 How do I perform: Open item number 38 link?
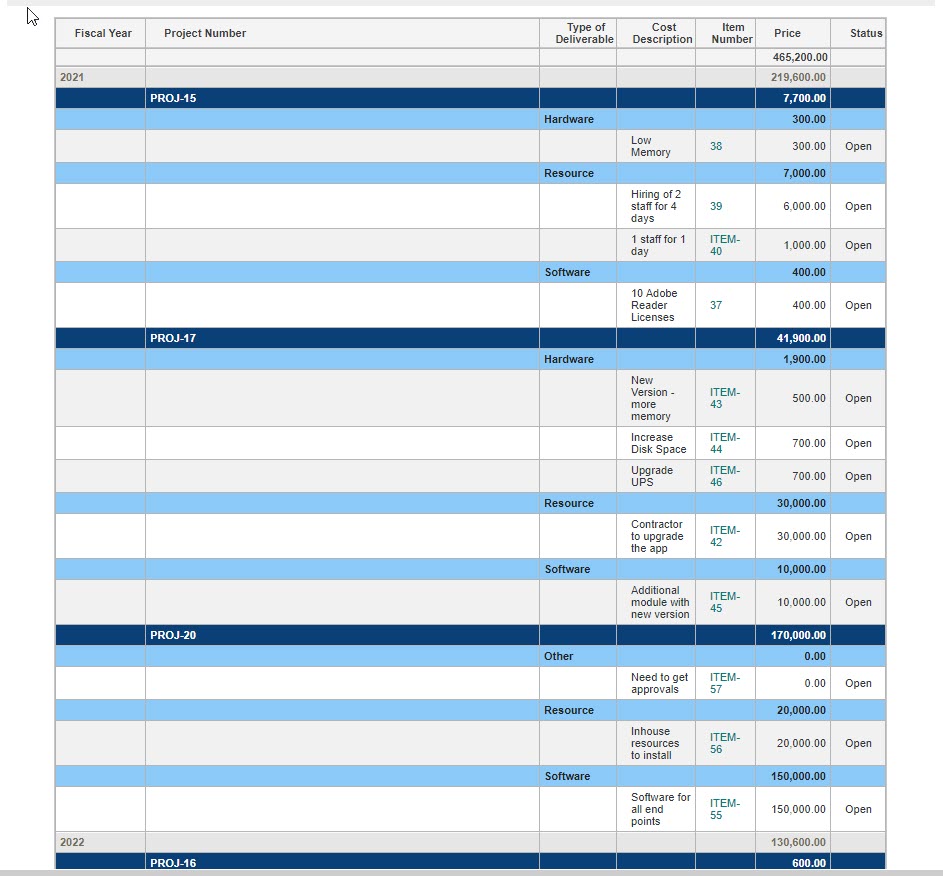pyautogui.click(x=716, y=146)
